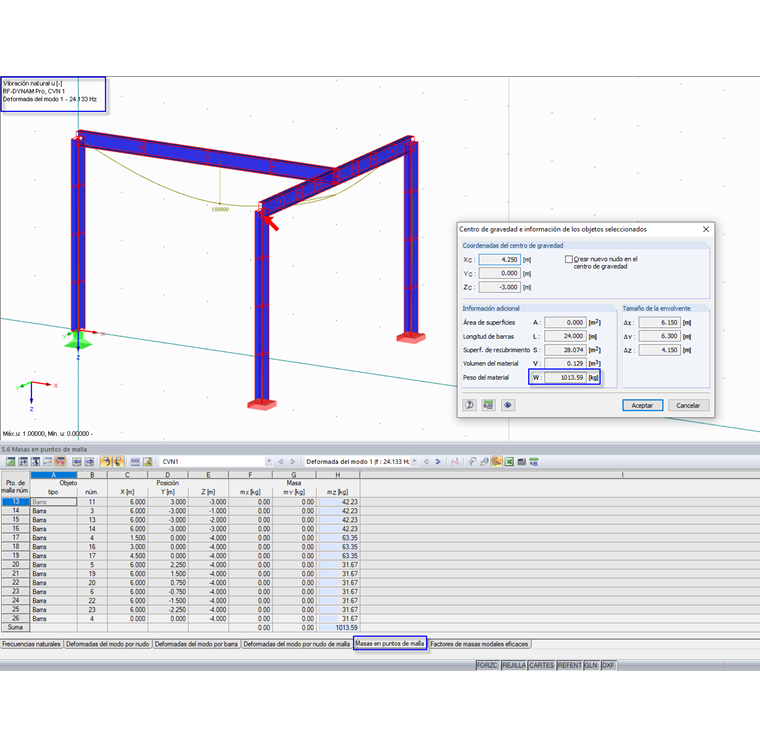Open the Deformada del modo 1 dropdown
The height and width of the screenshot is (748, 760).
tap(414, 462)
